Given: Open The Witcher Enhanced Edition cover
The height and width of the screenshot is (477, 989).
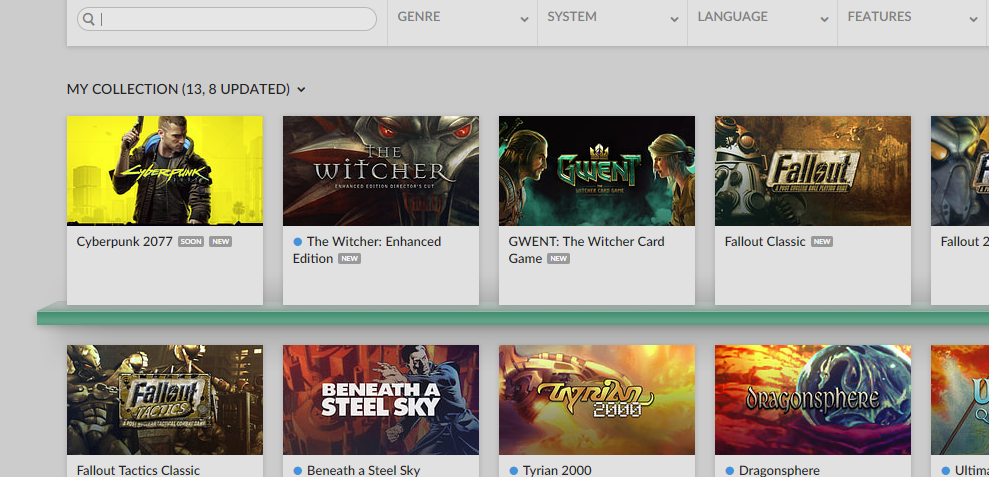Looking at the screenshot, I should click(x=381, y=171).
